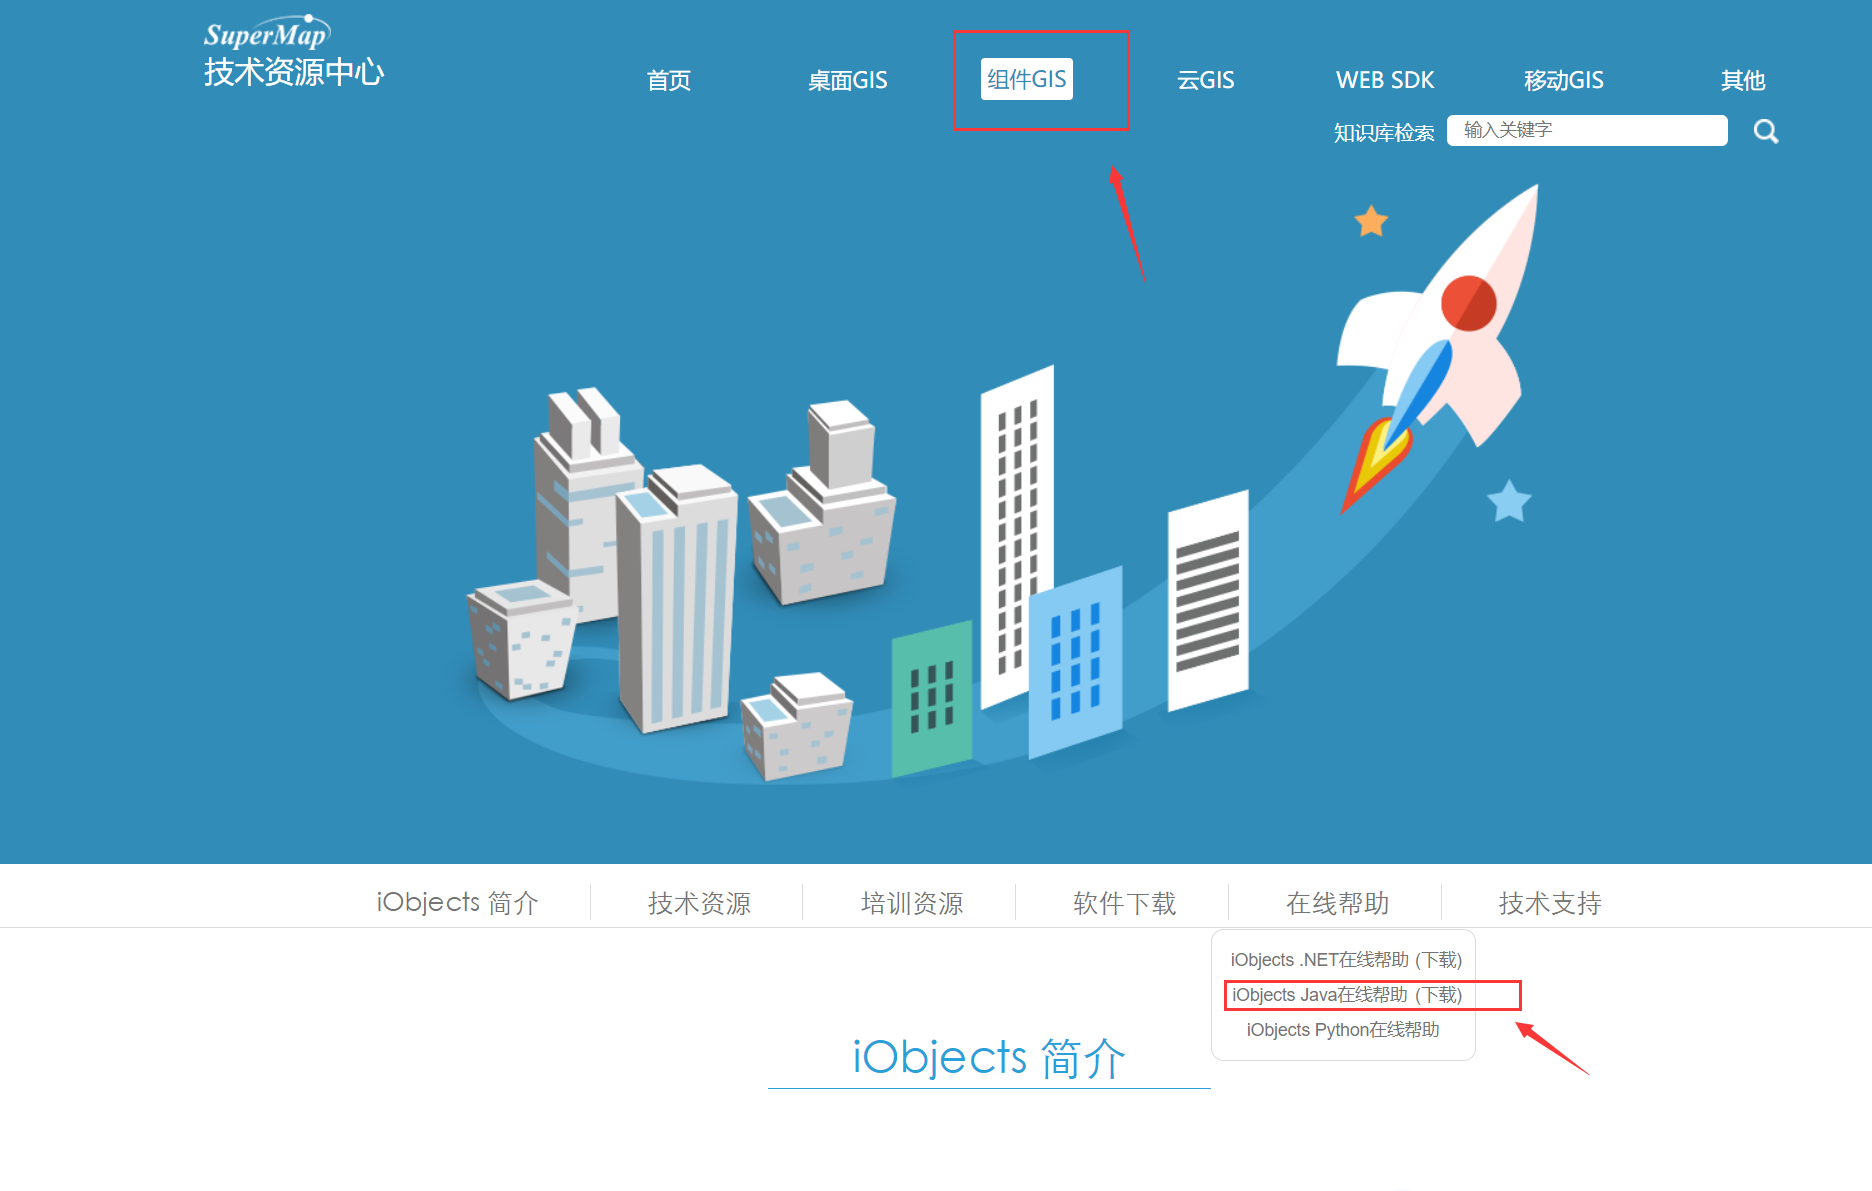The image size is (1872, 1191).
Task: Open iObjects .NET在线帮助 link
Action: [x=1319, y=960]
